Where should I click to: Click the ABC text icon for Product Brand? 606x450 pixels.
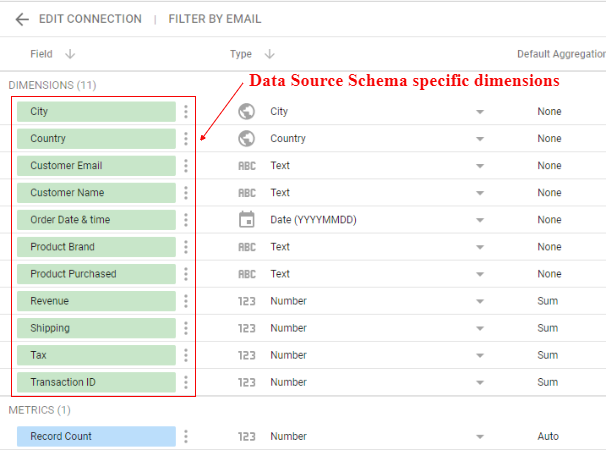[247, 247]
